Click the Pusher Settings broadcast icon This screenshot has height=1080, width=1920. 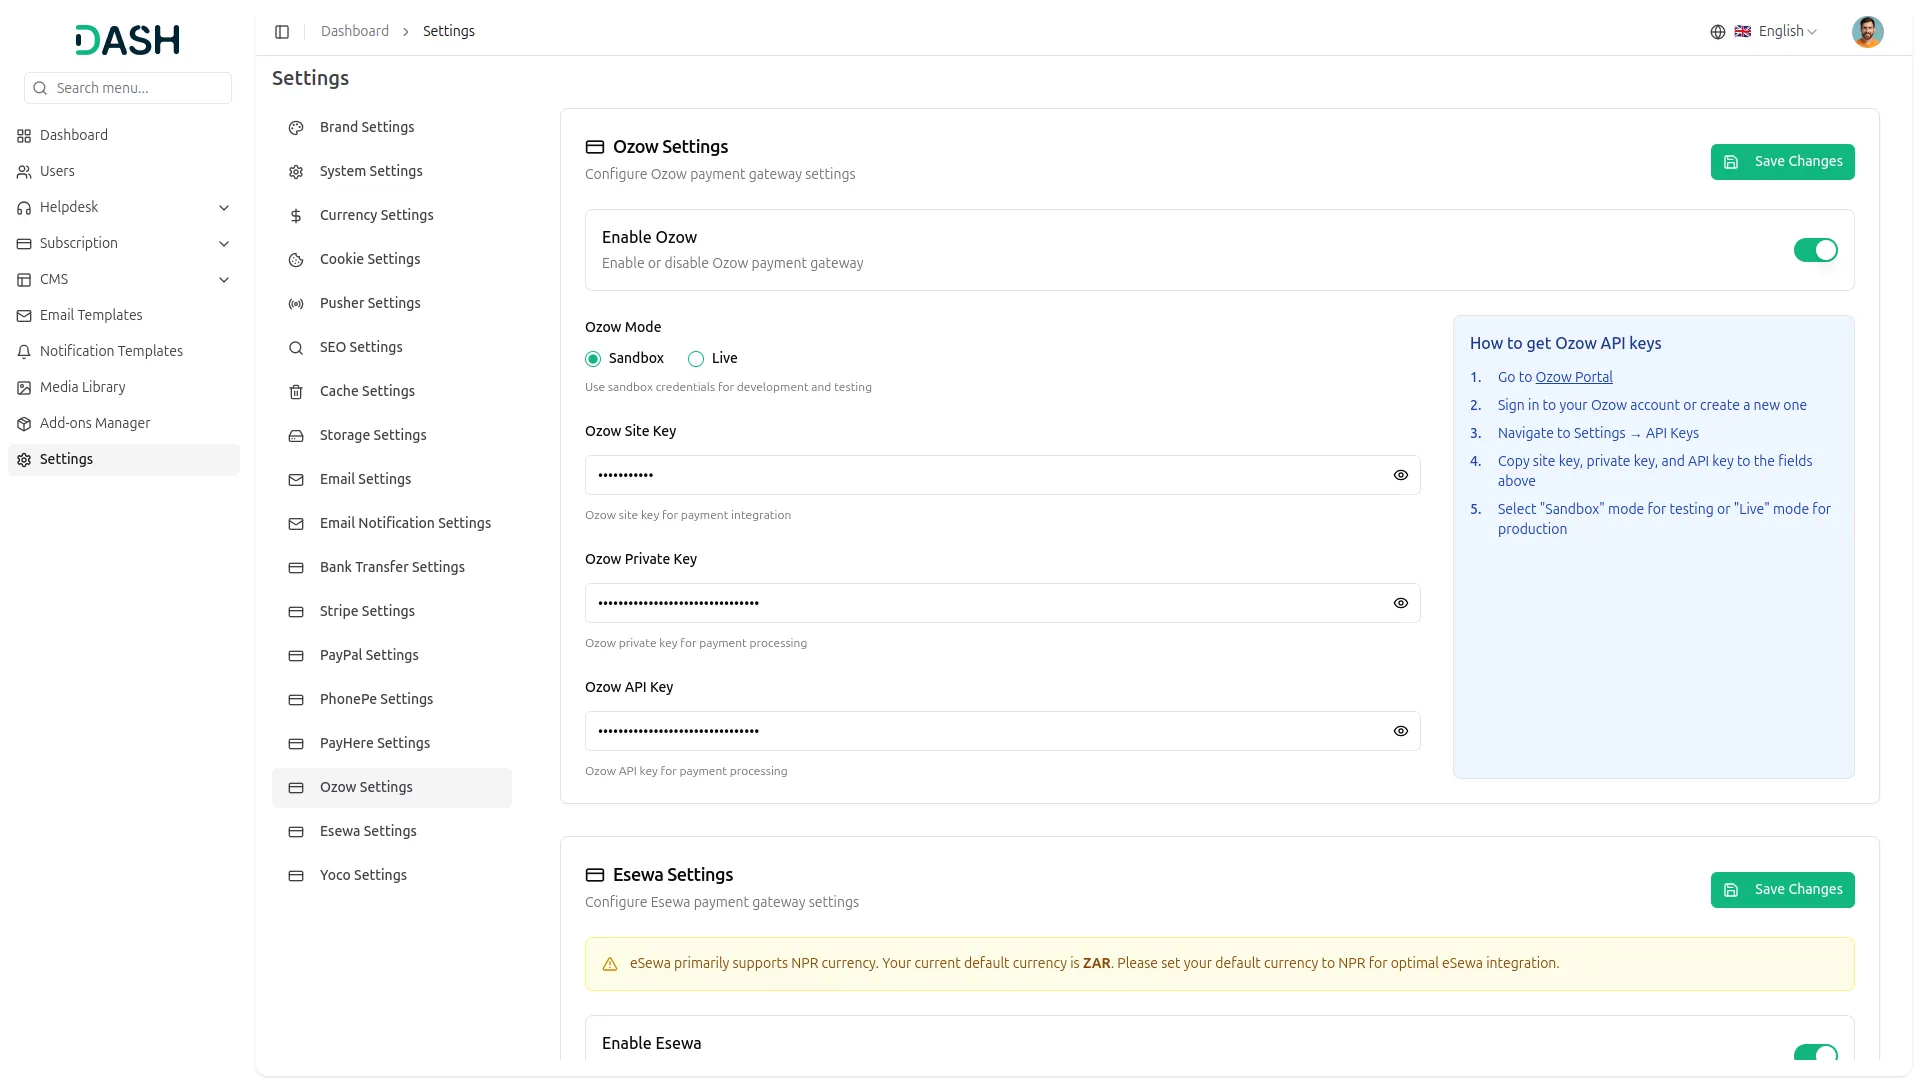click(296, 304)
